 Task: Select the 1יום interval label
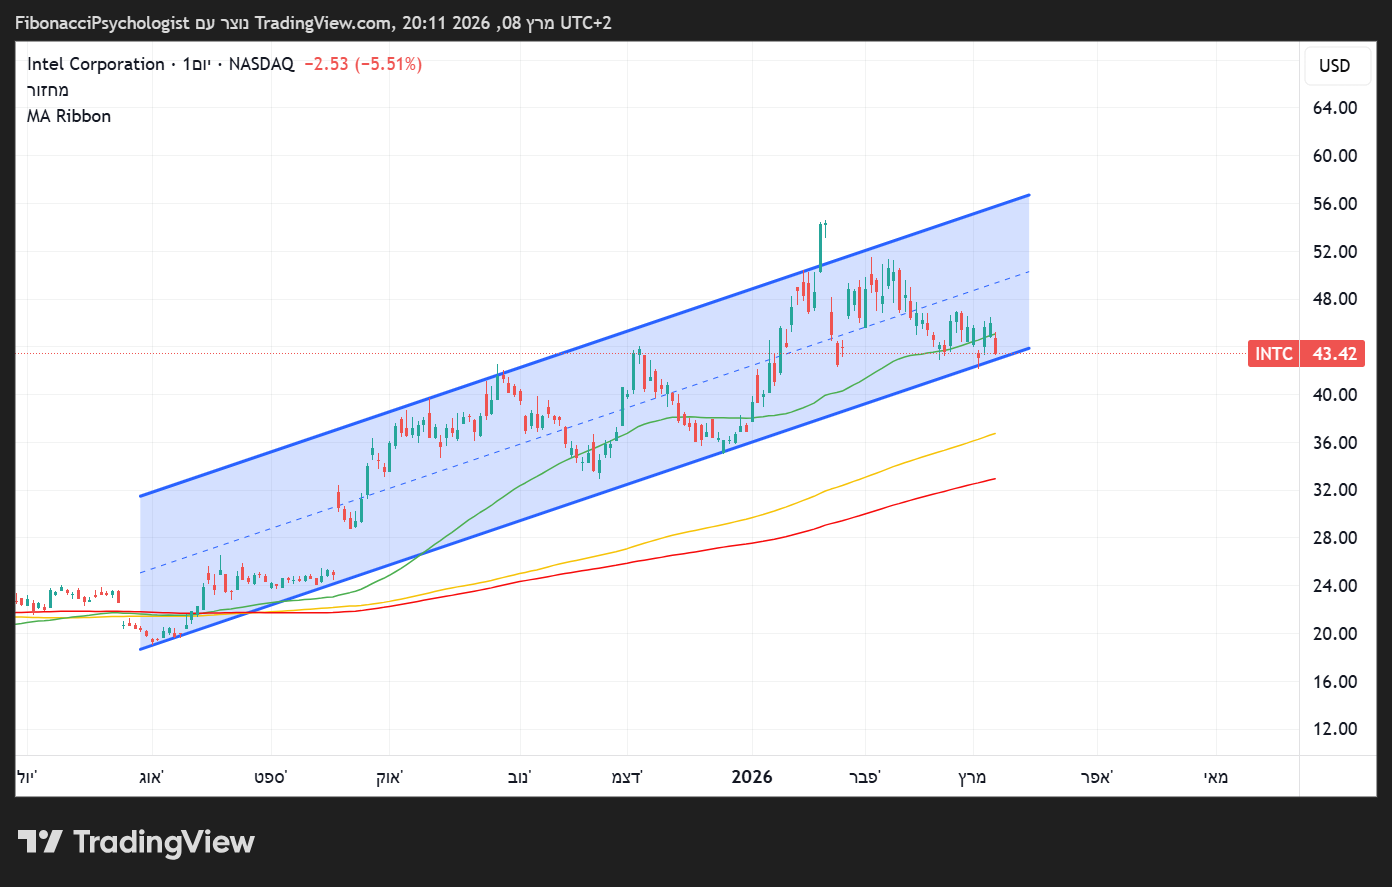click(198, 64)
